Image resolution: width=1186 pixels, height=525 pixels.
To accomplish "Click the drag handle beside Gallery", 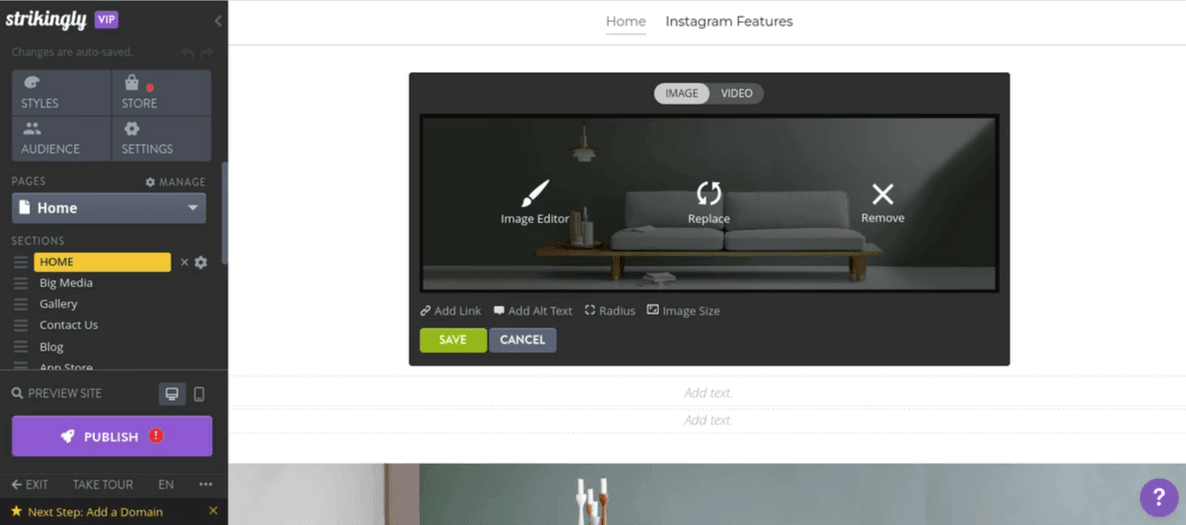I will [x=20, y=304].
